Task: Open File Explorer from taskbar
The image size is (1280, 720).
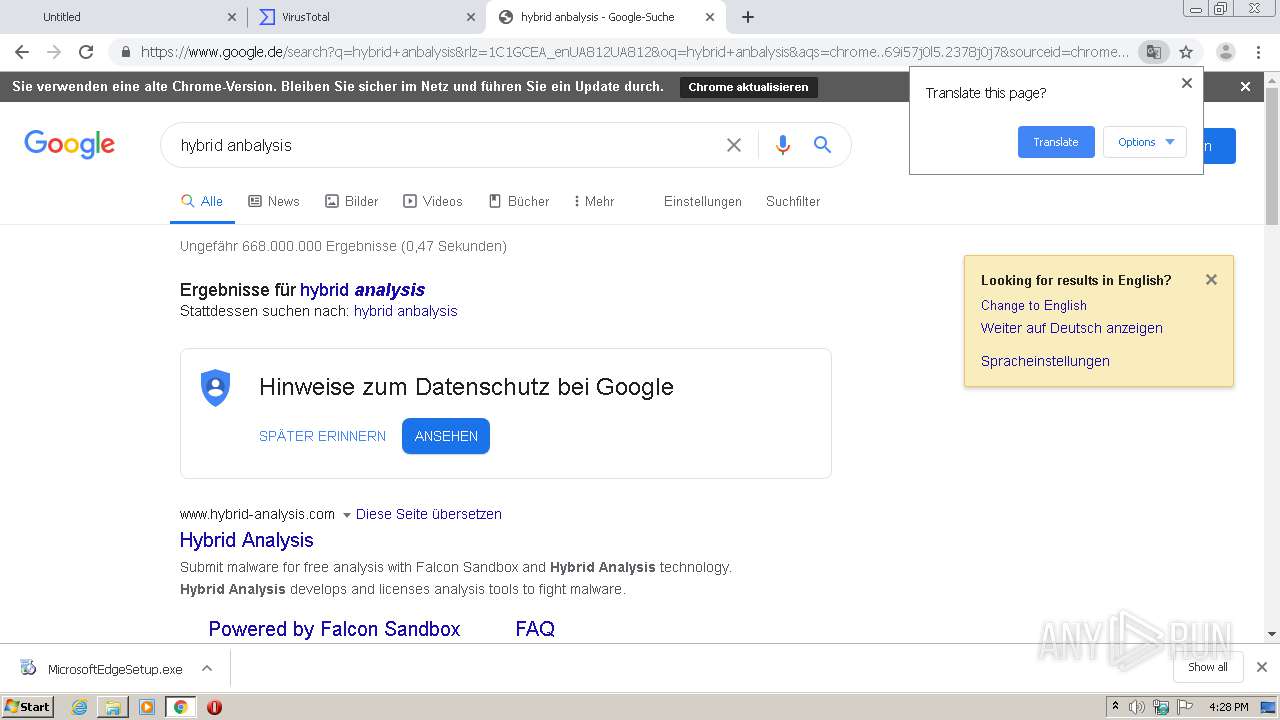Action: pyautogui.click(x=113, y=707)
